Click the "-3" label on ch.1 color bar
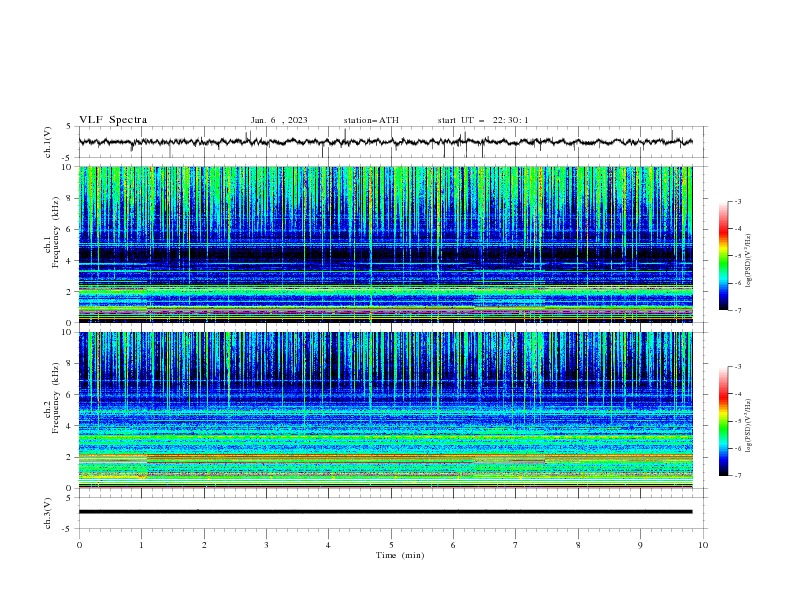Viewport: 792px width, 612px height. pyautogui.click(x=737, y=201)
